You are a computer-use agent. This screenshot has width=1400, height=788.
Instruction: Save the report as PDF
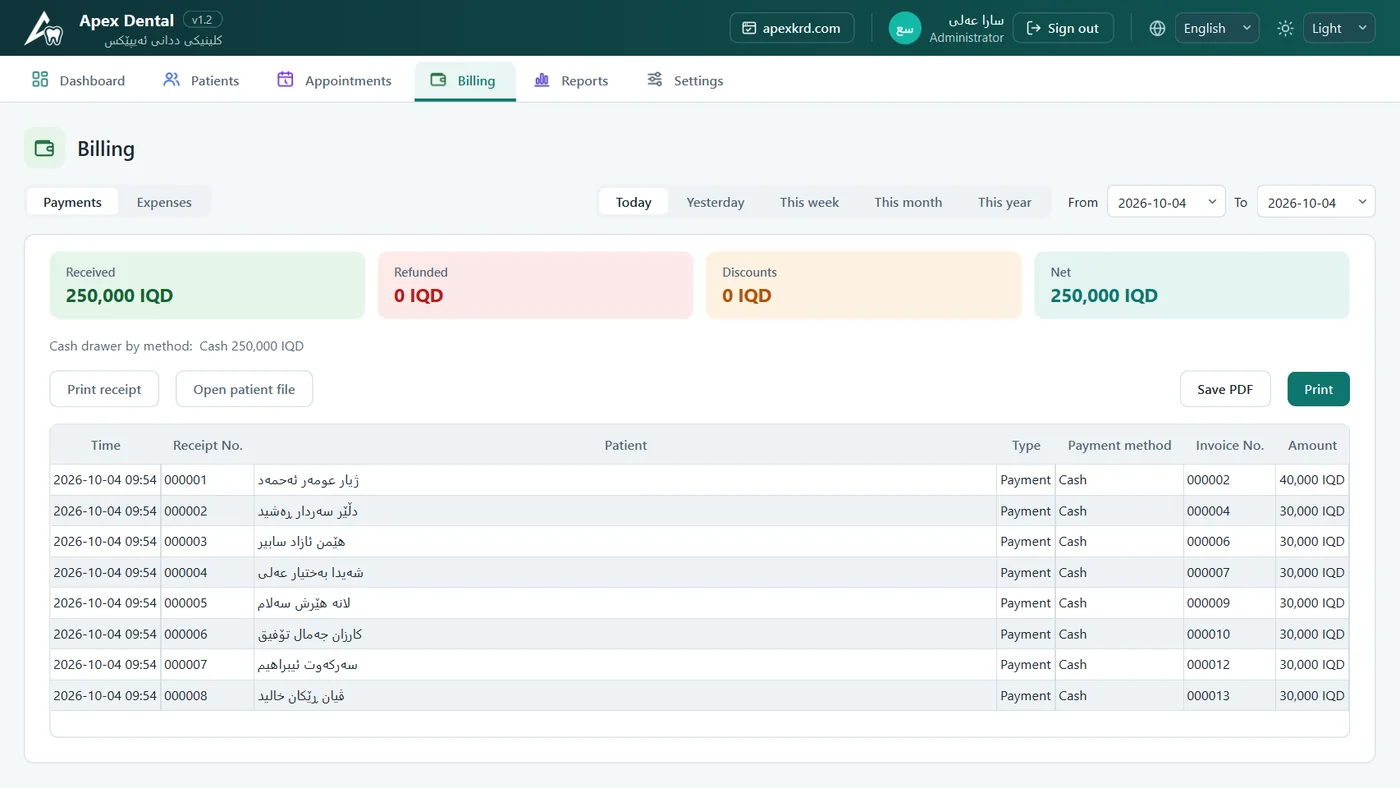coord(1225,389)
